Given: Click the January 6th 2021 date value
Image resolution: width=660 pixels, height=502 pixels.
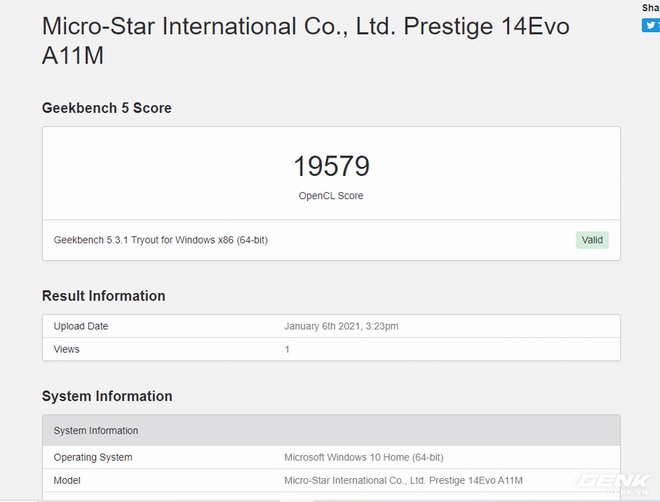Looking at the screenshot, I should tap(342, 326).
